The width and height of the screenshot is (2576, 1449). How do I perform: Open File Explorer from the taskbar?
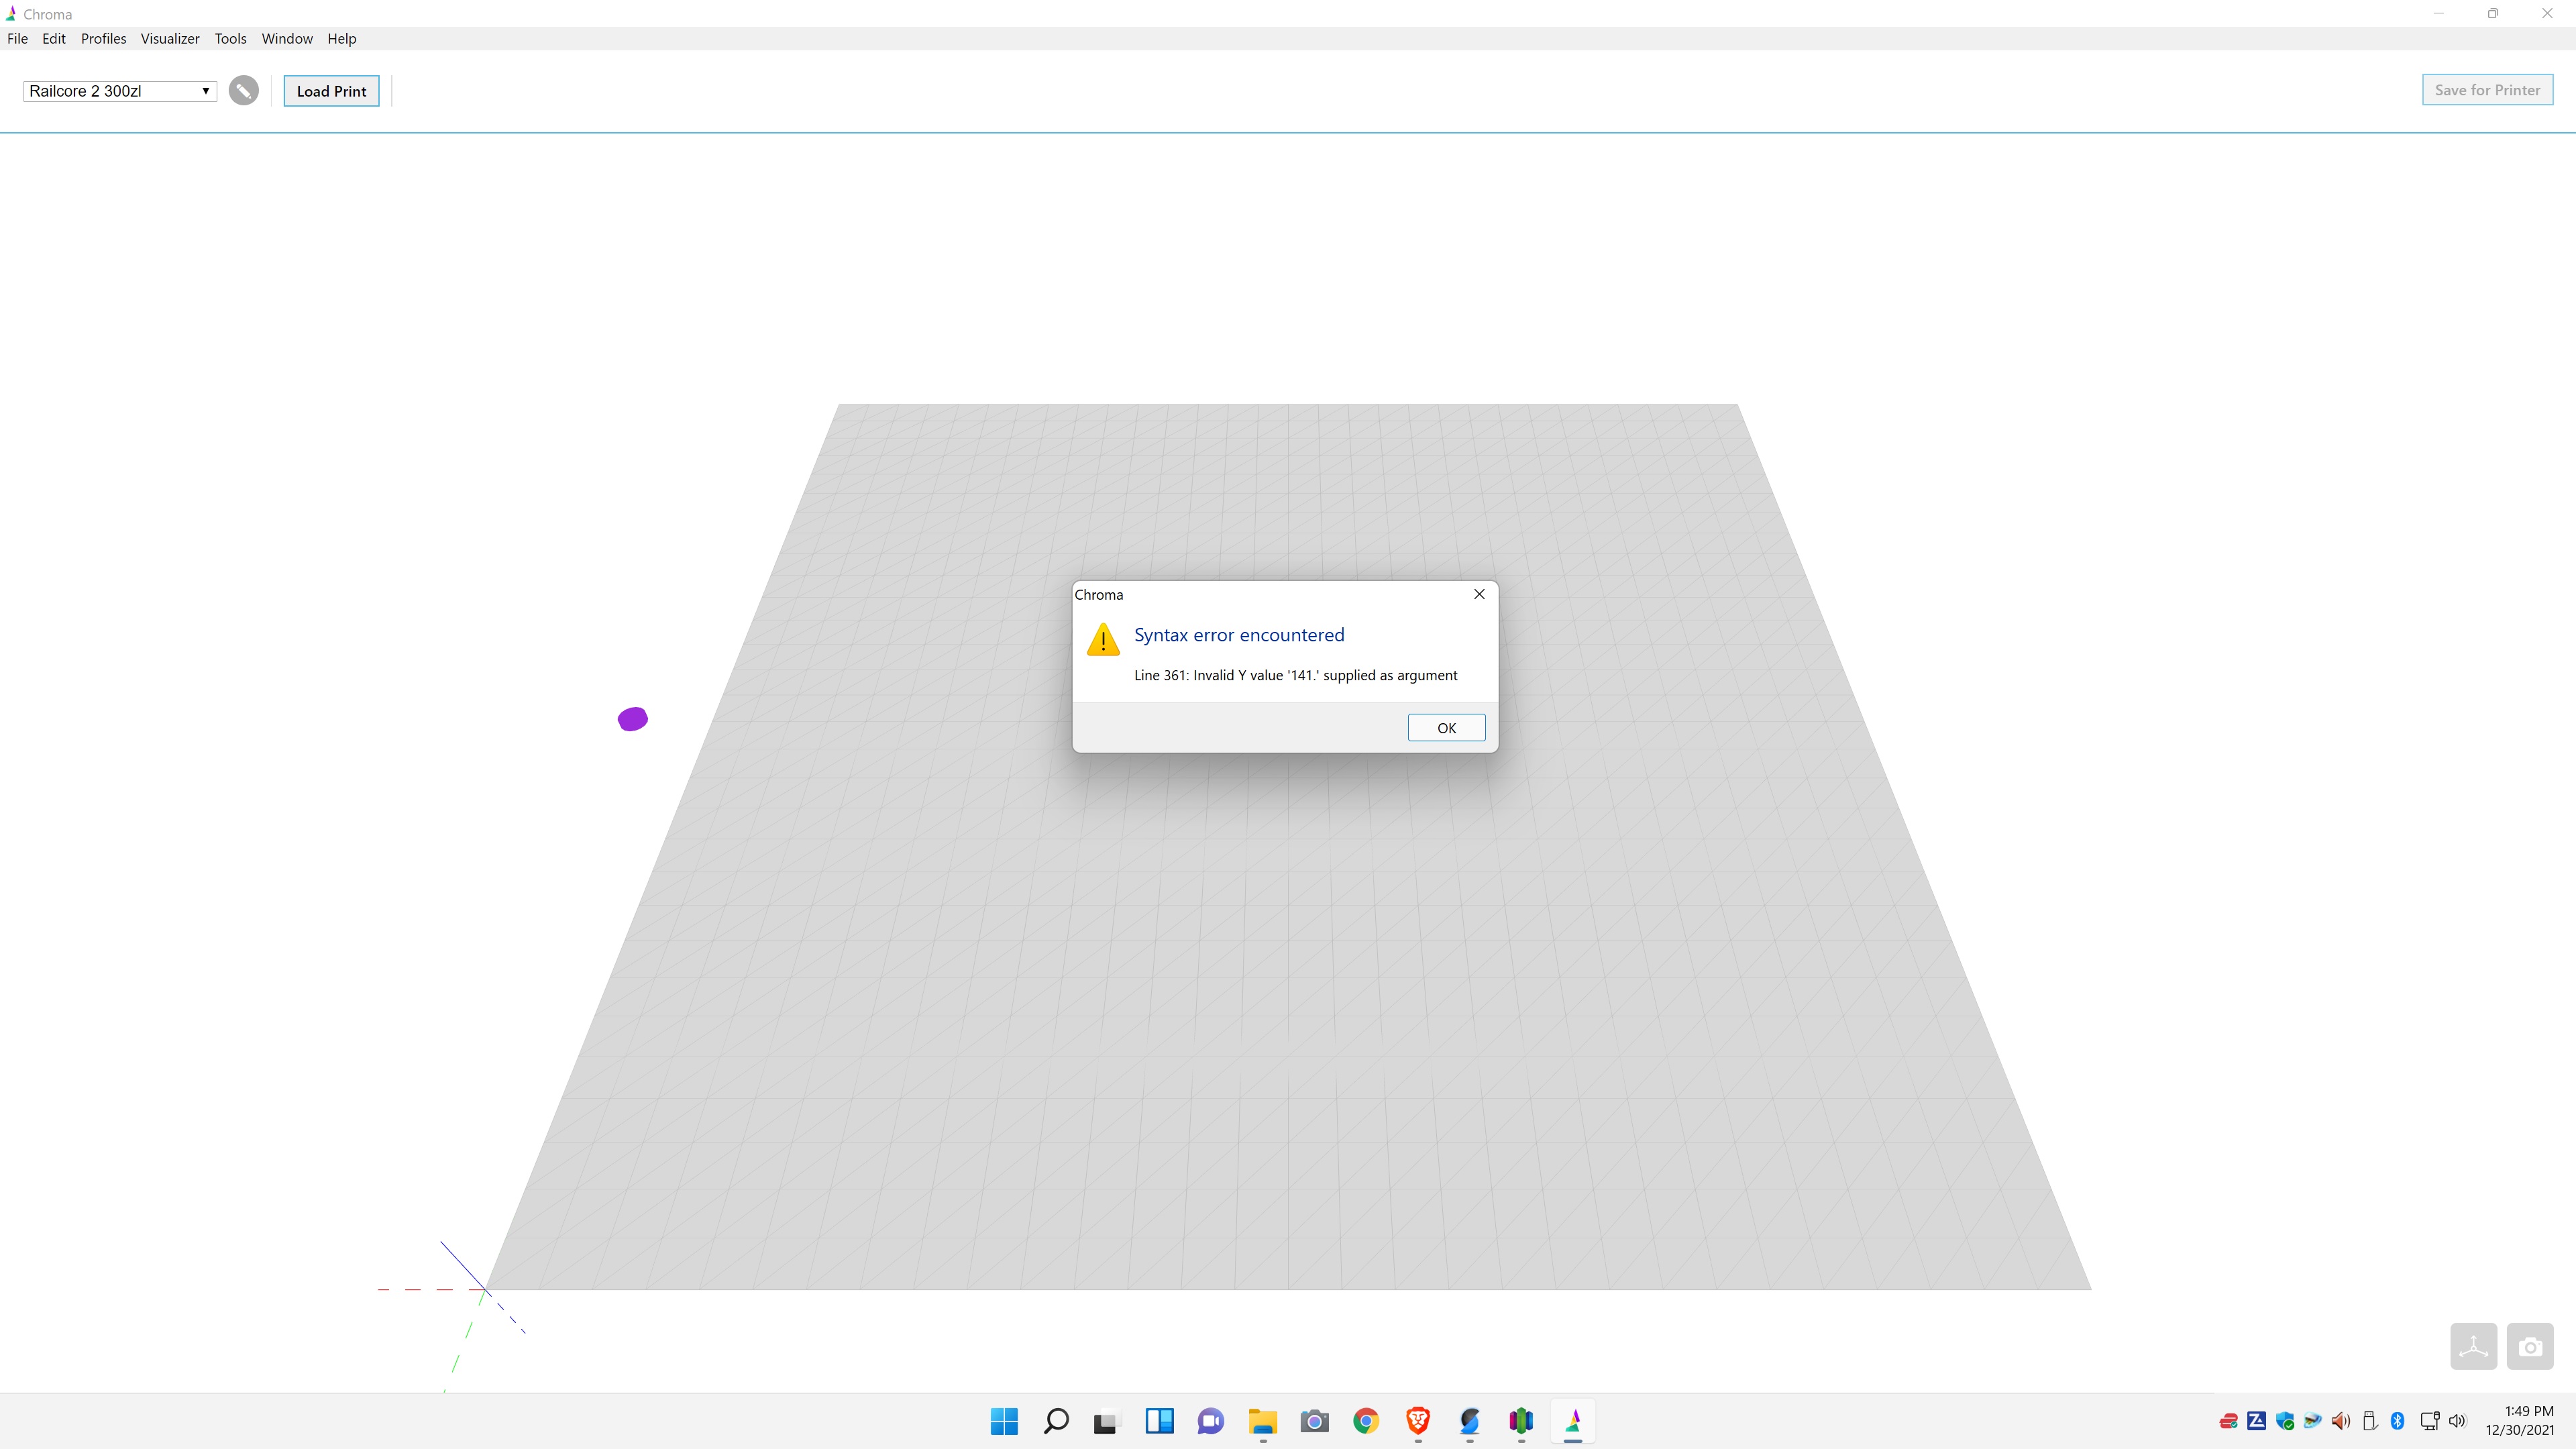pyautogui.click(x=1262, y=1421)
